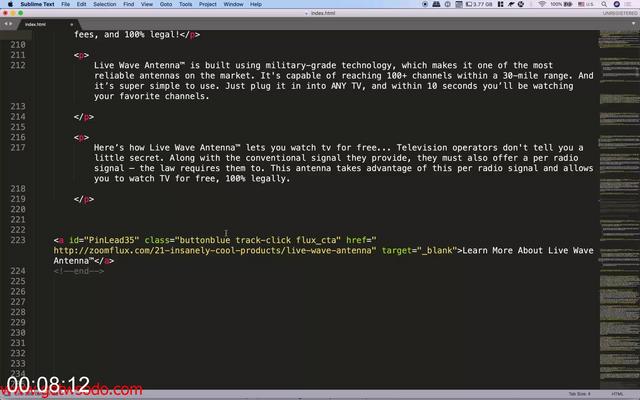
Task: Click line number 223 in gutter
Action: click(x=18, y=240)
